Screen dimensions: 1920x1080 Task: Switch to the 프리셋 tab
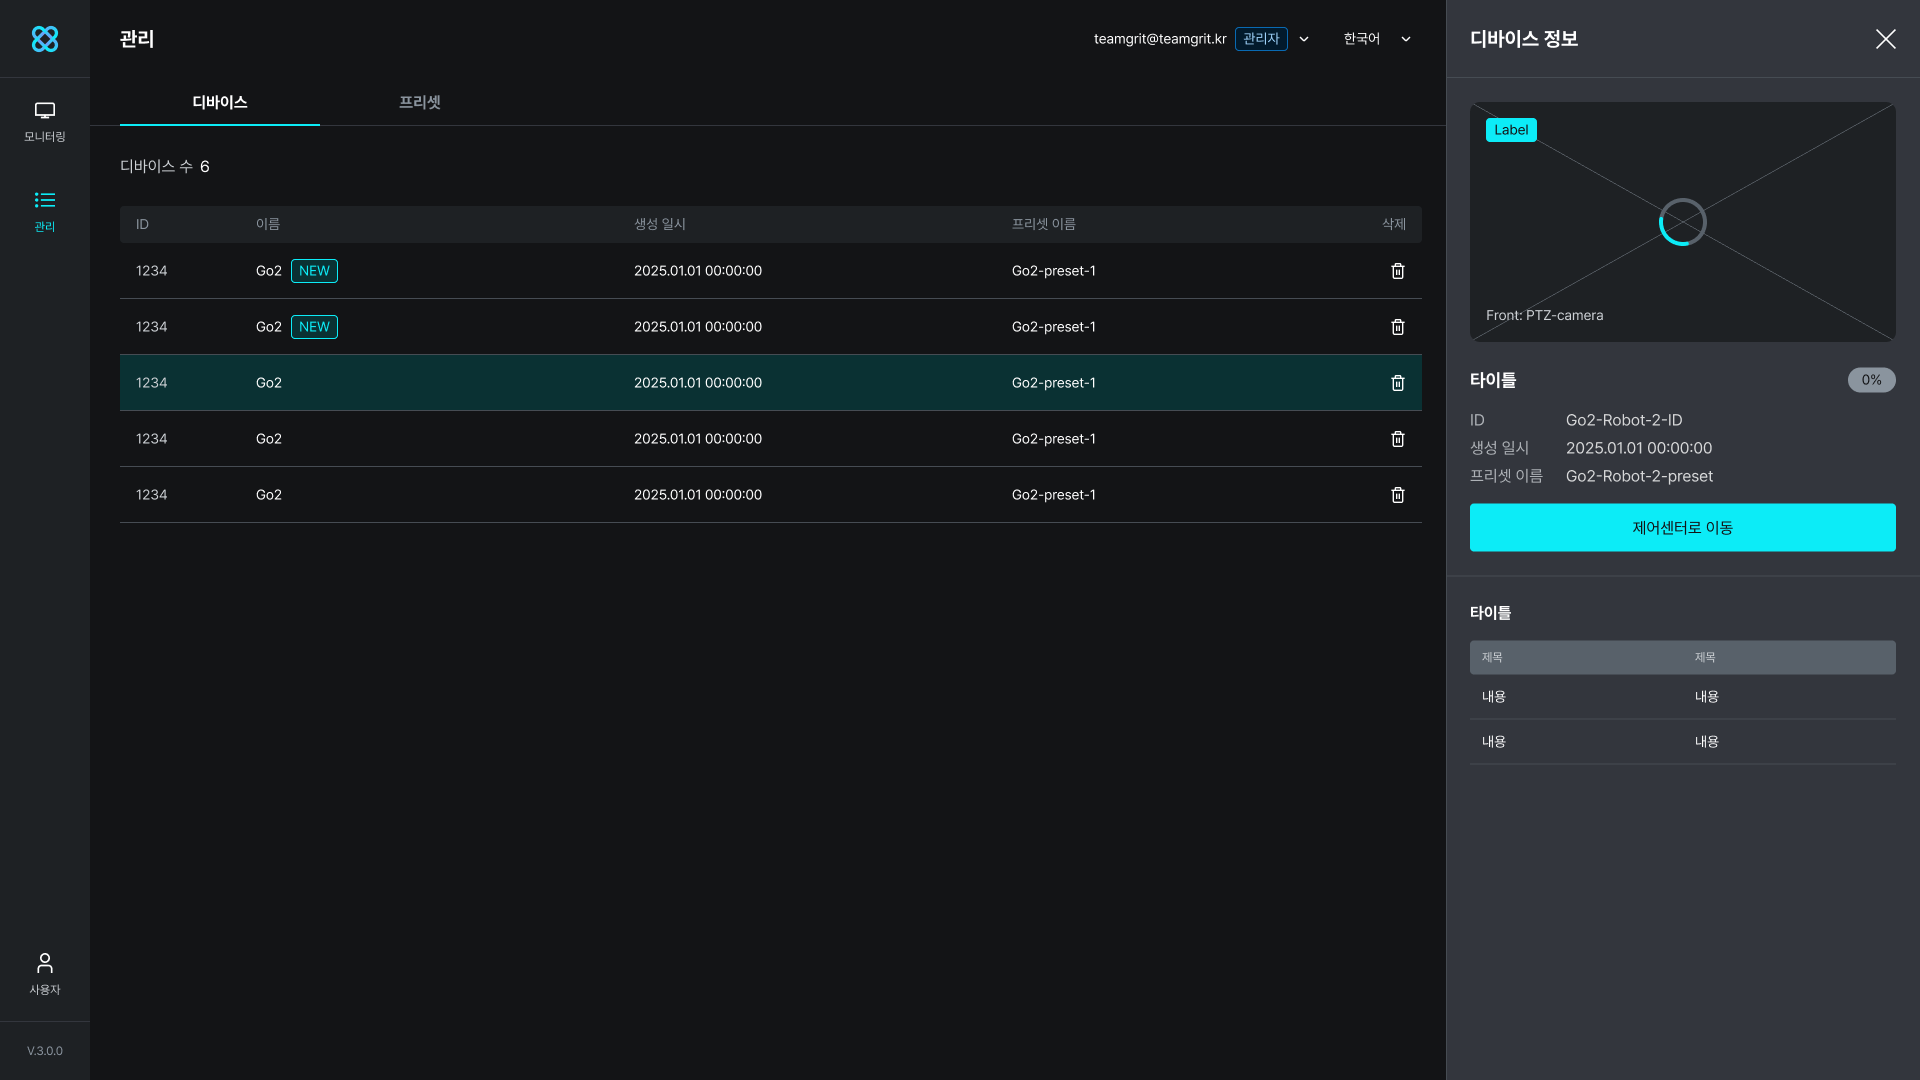tap(419, 102)
